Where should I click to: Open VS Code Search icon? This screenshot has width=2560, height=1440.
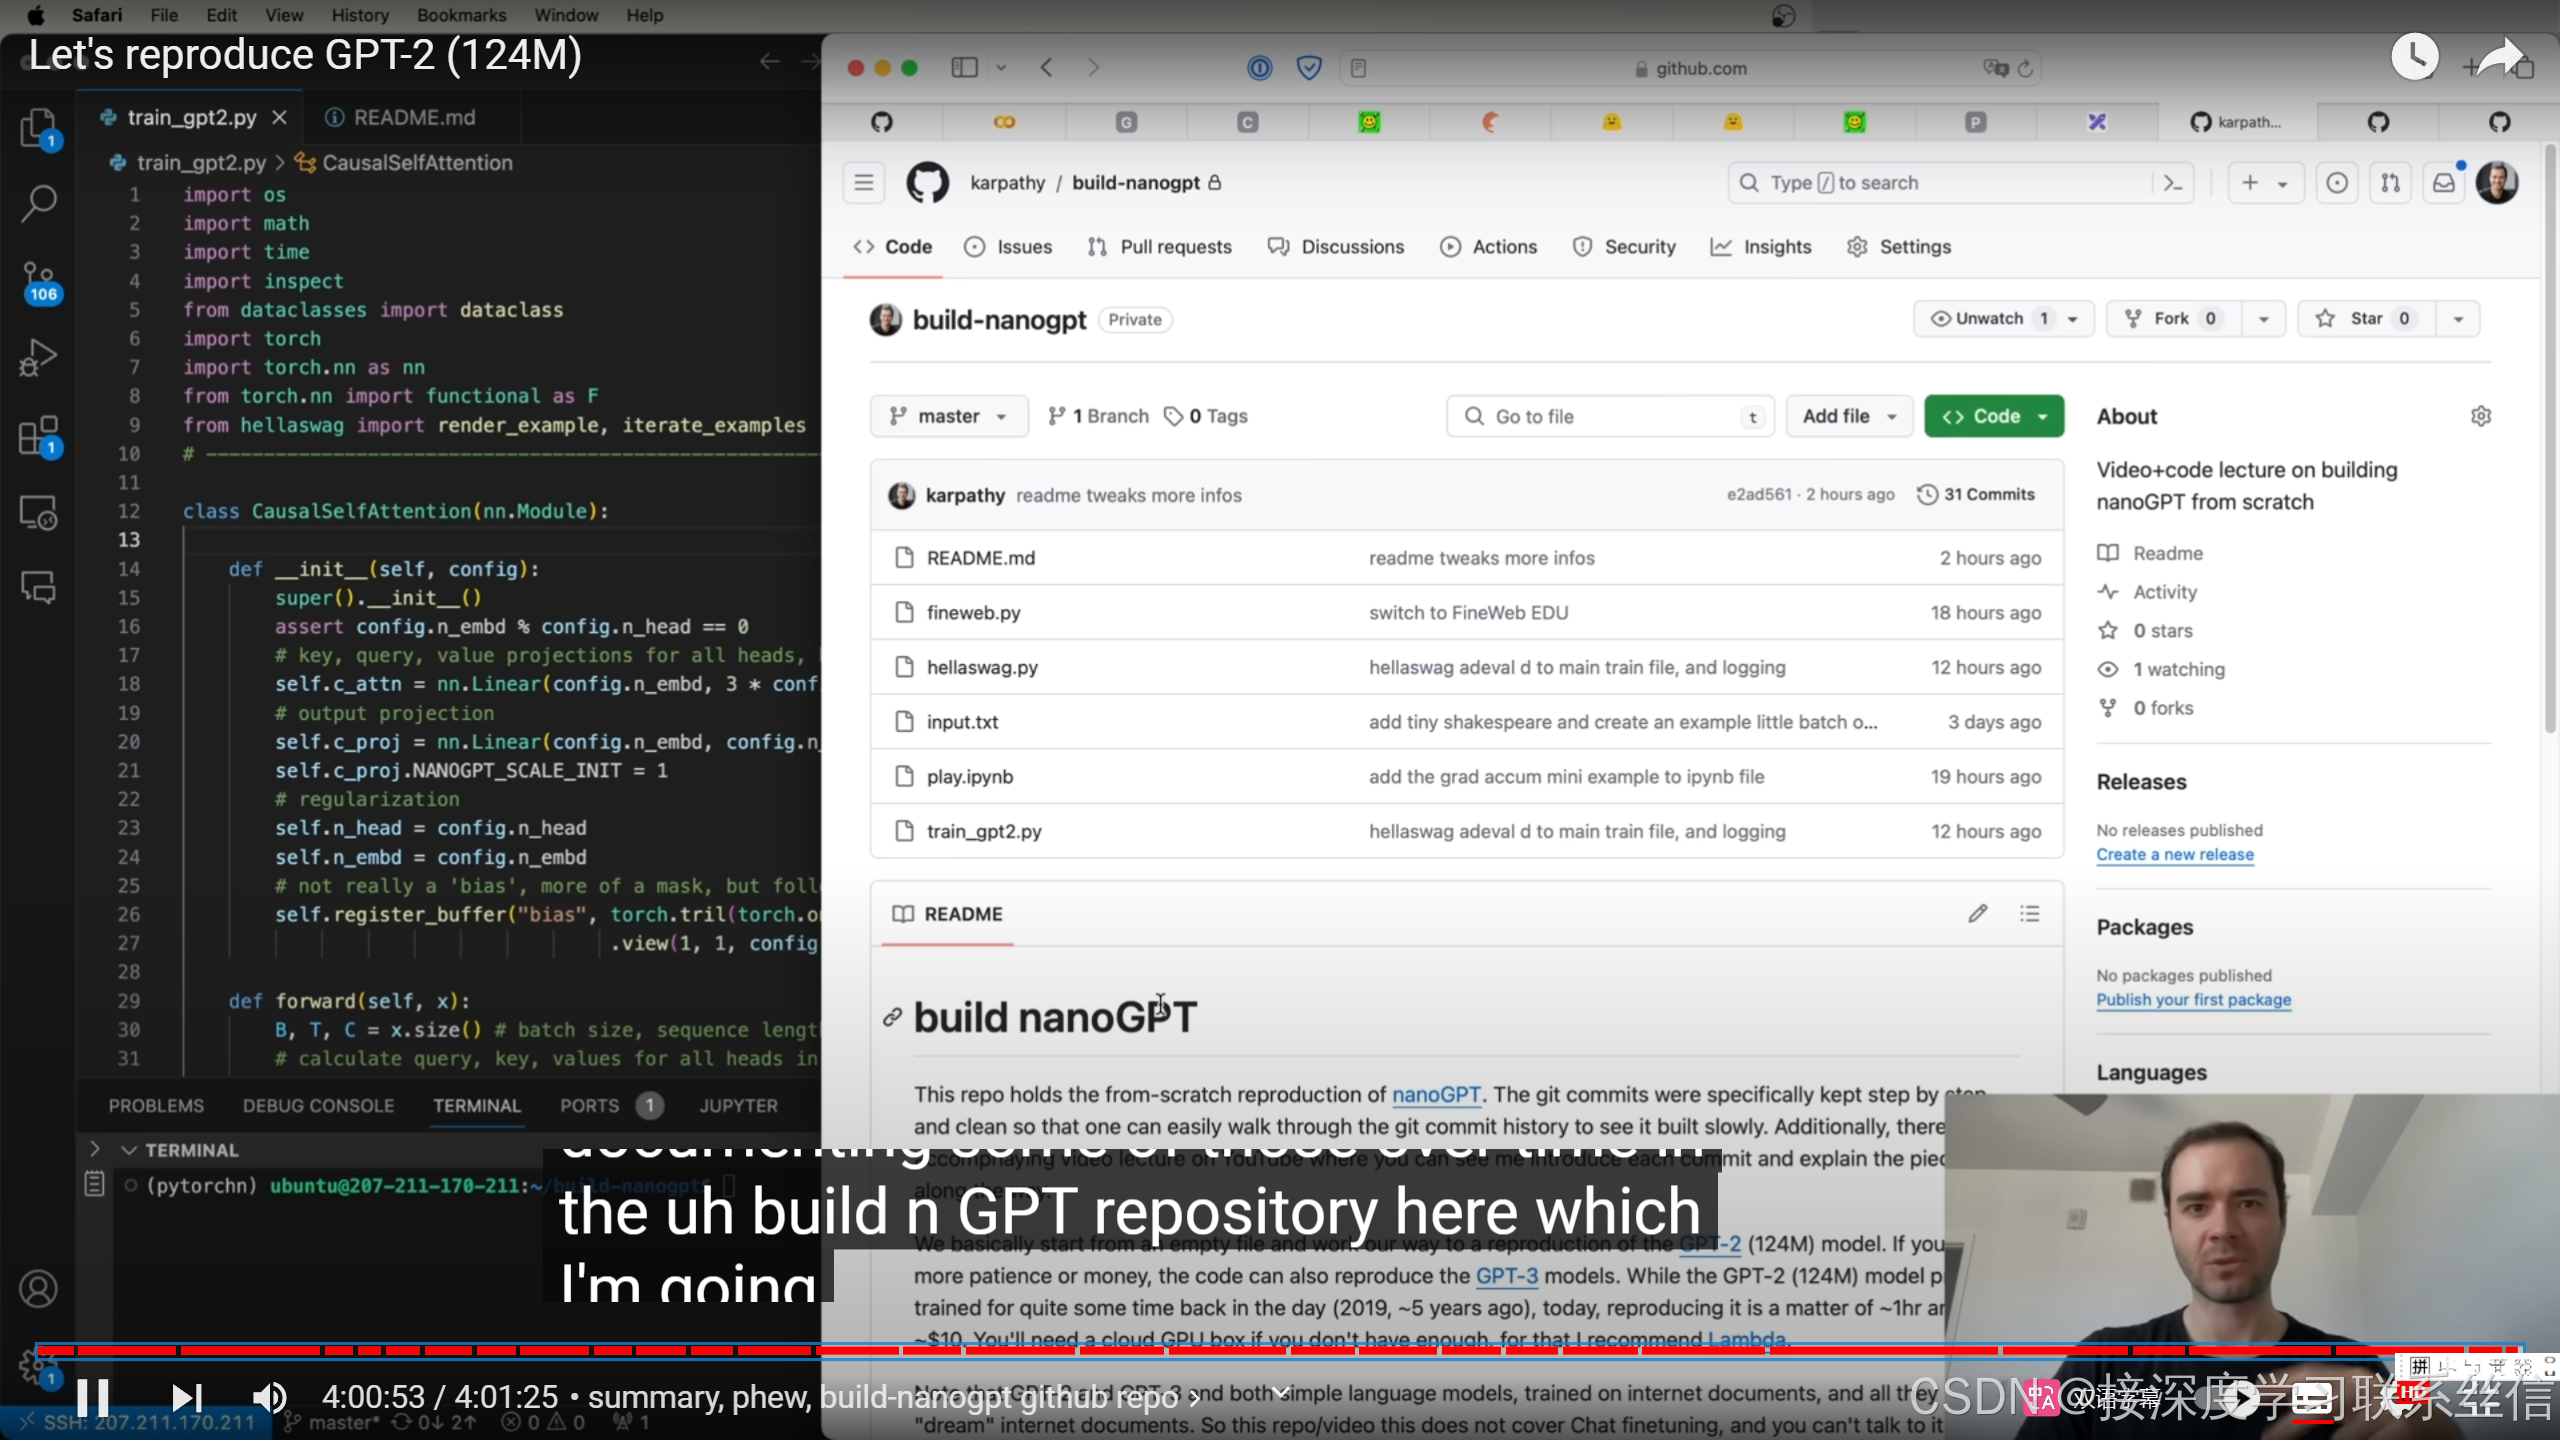pos(38,203)
